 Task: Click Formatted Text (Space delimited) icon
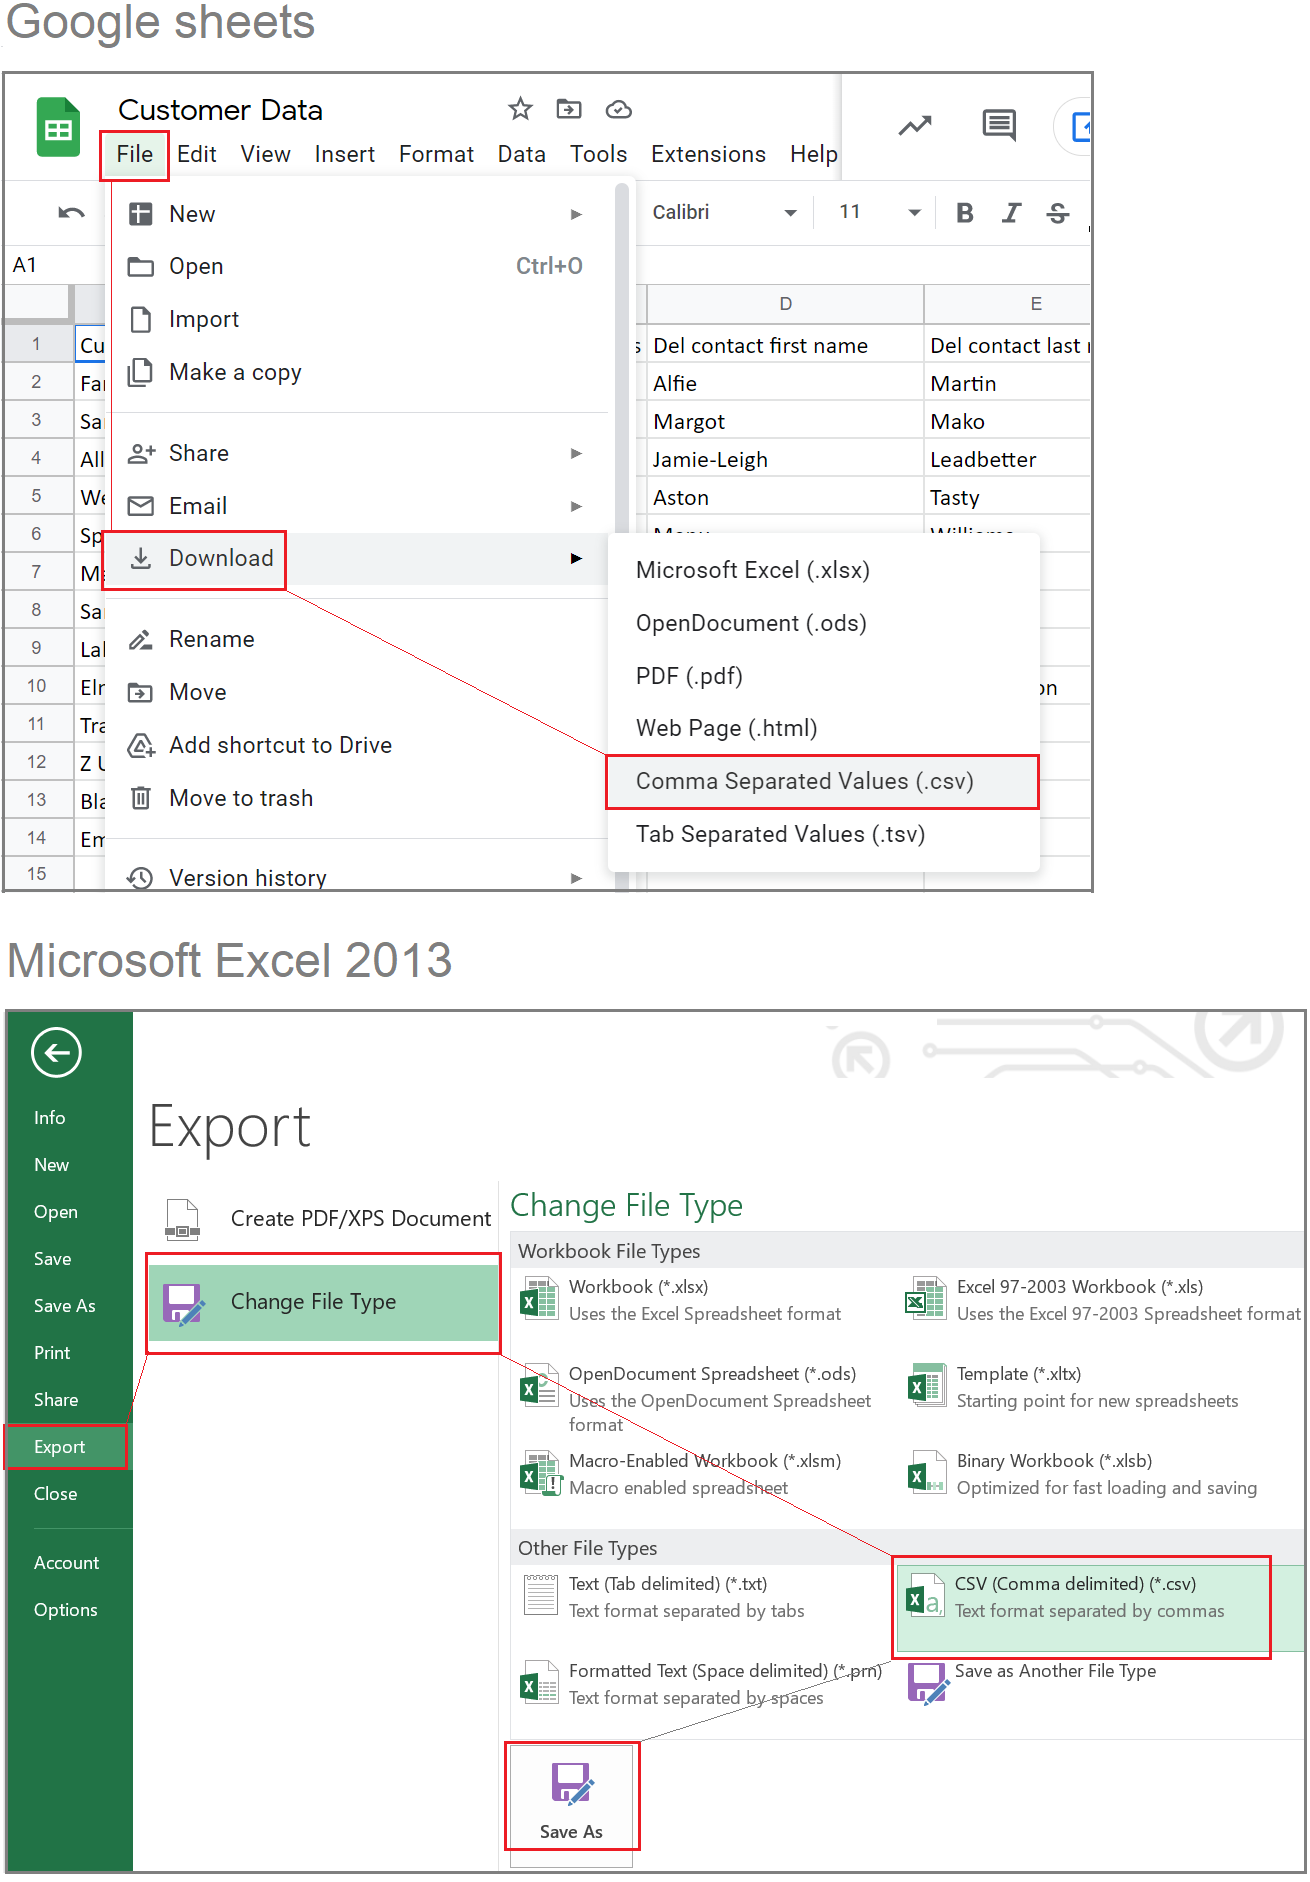(539, 1682)
